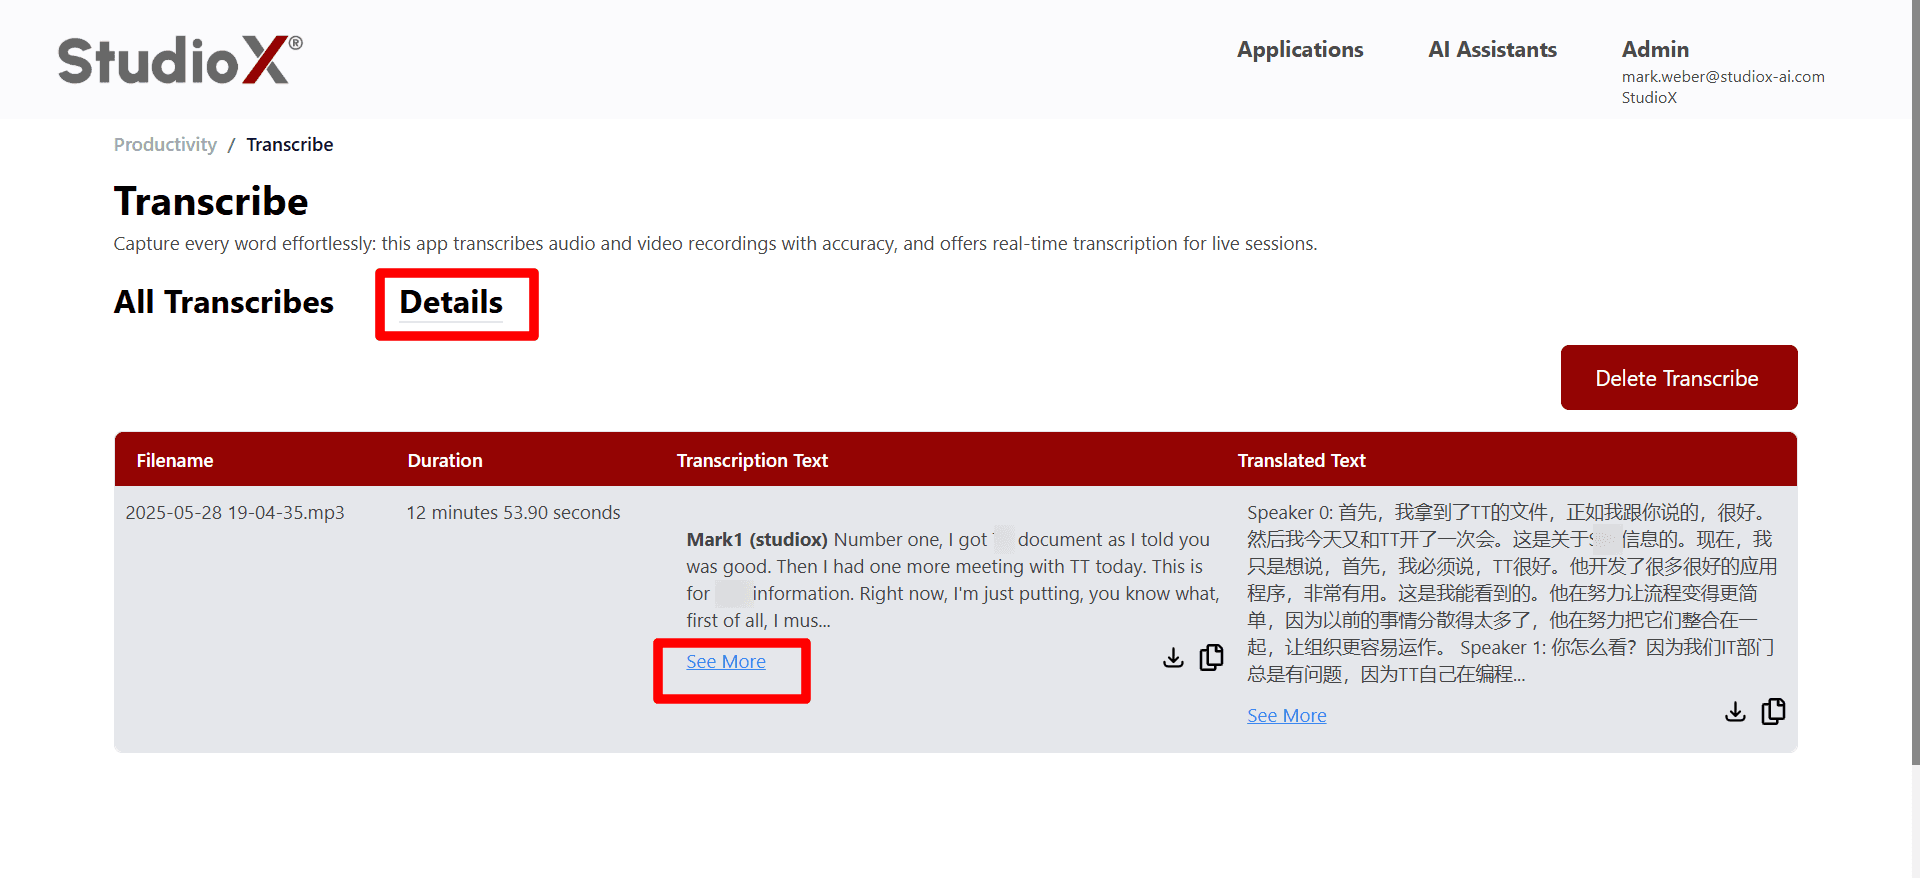Copy the translated Chinese text

pyautogui.click(x=1773, y=711)
